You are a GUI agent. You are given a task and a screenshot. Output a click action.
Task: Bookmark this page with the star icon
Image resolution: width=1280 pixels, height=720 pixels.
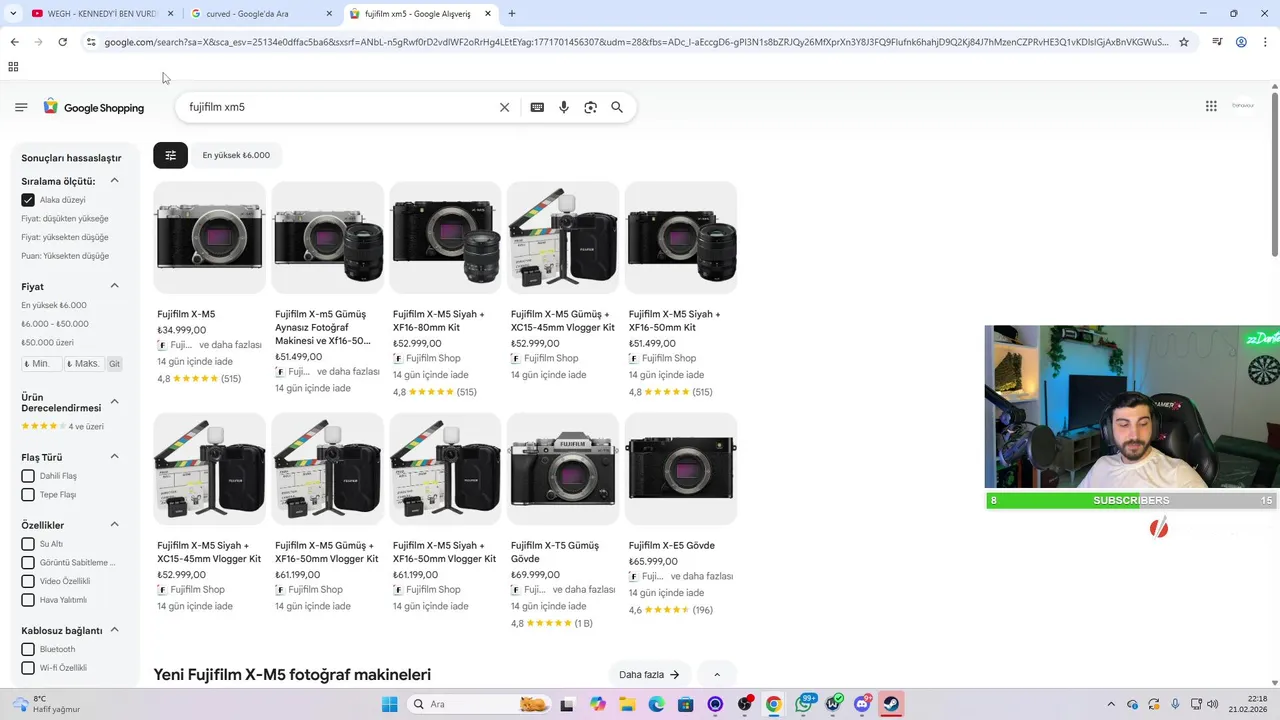1184,42
